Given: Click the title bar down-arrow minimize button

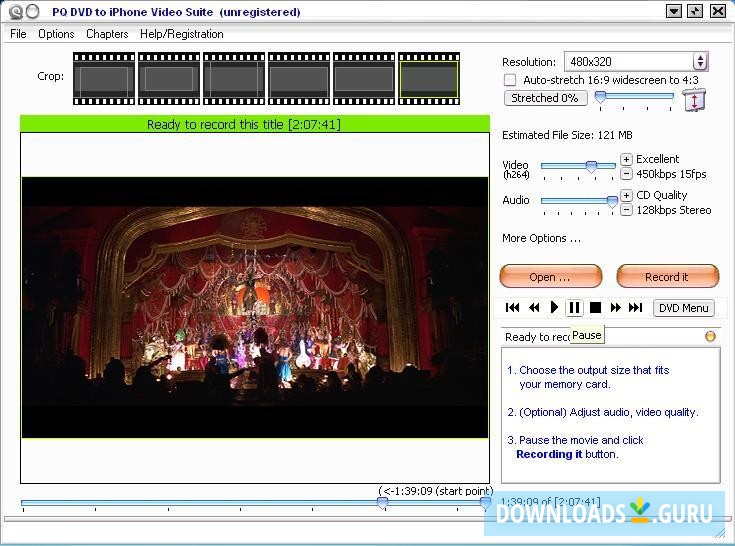Looking at the screenshot, I should (674, 11).
